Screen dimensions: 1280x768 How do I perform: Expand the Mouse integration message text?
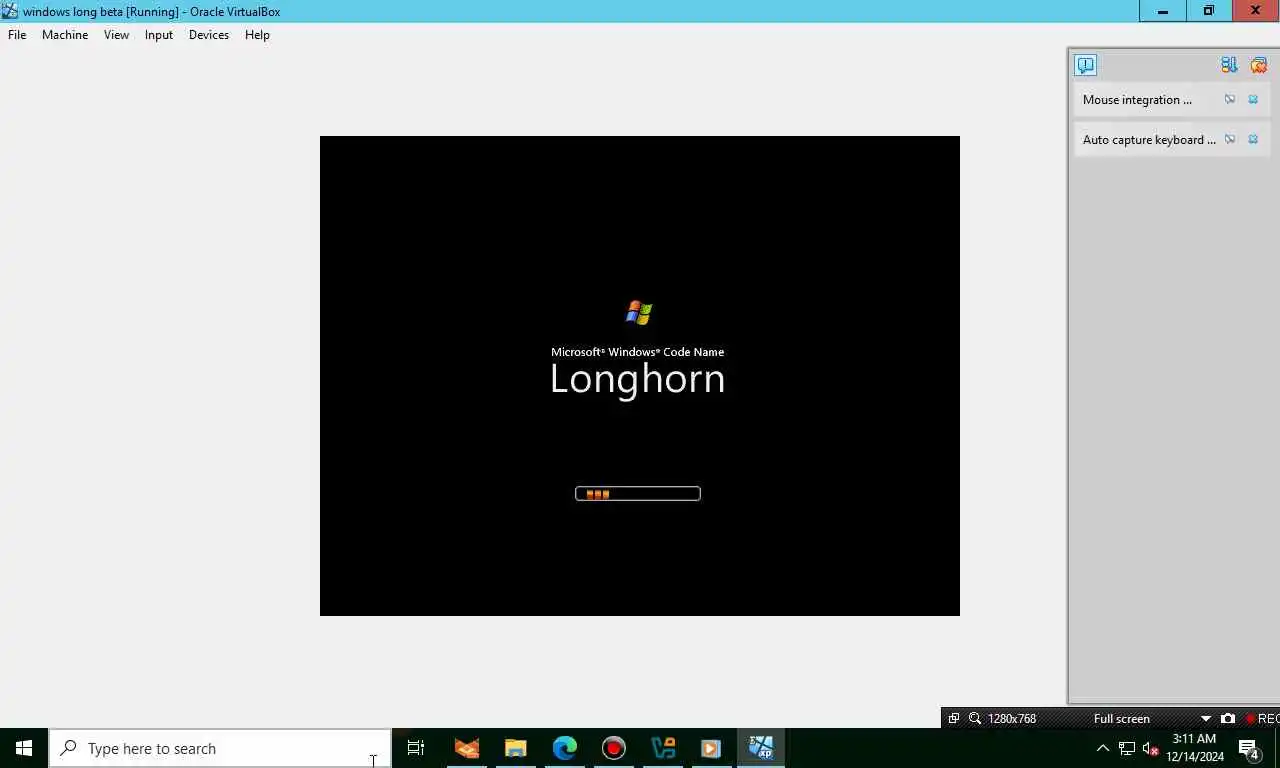pos(1137,100)
